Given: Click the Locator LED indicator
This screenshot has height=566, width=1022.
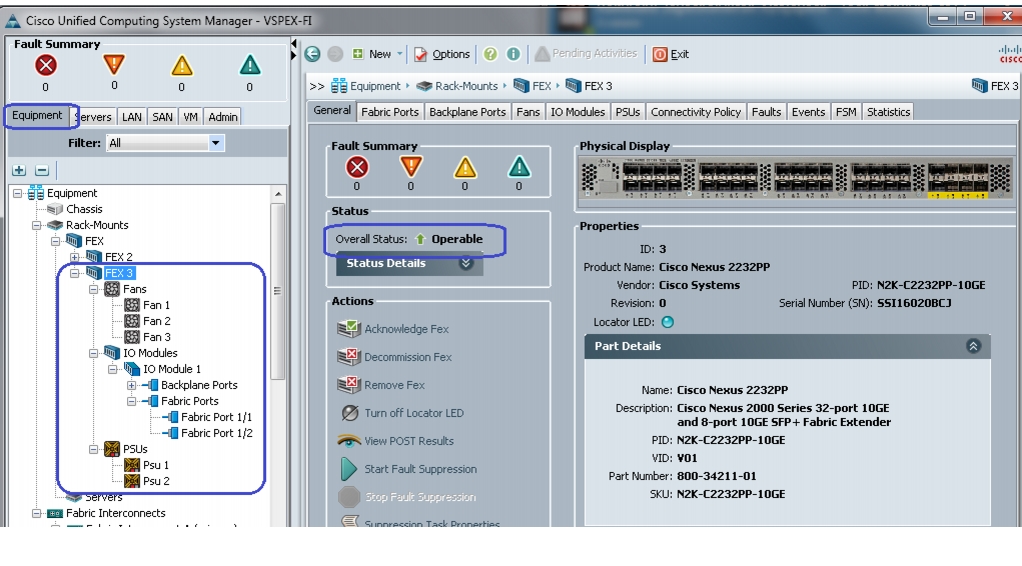Looking at the screenshot, I should [667, 322].
